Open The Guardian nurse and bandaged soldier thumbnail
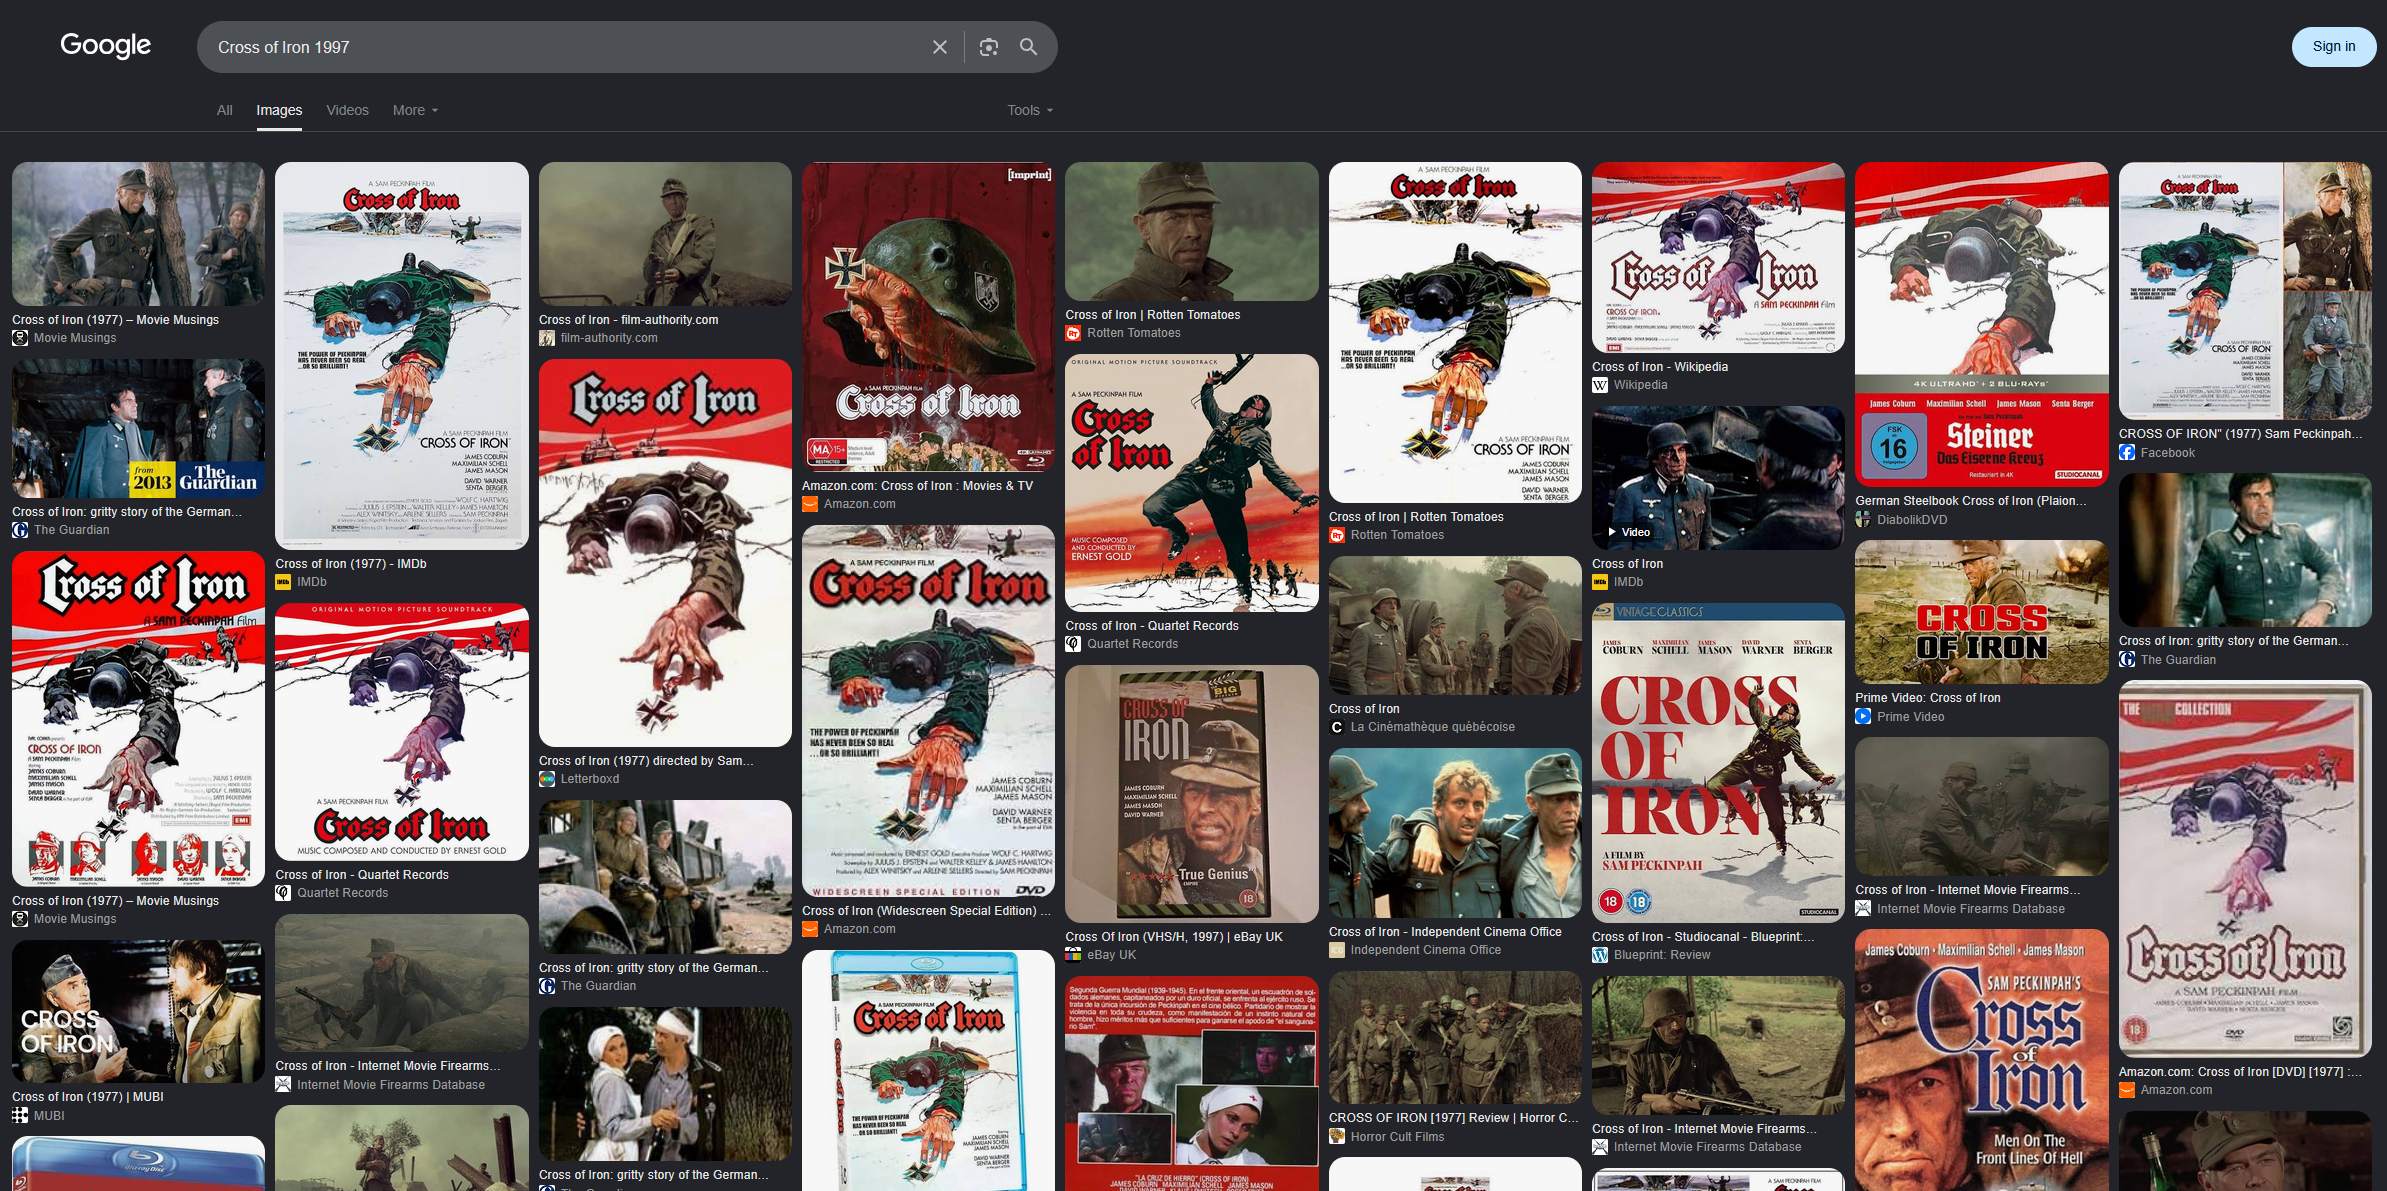 (665, 1084)
